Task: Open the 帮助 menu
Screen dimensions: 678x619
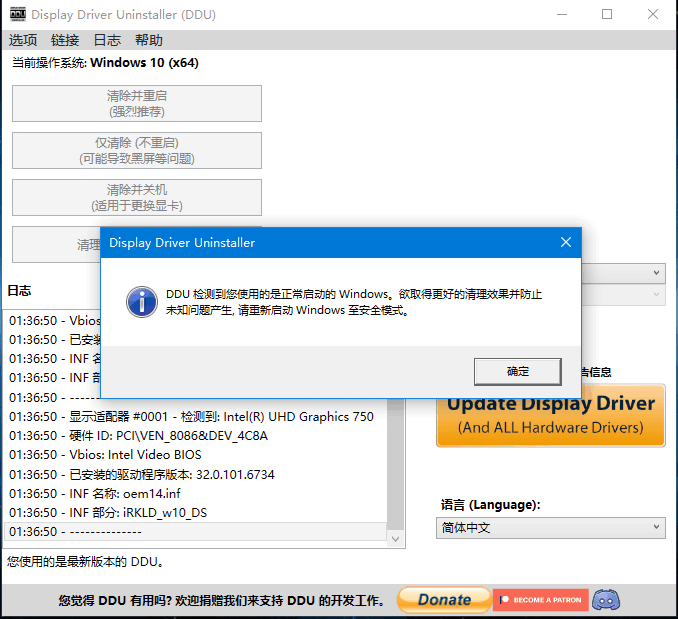Action: (148, 40)
